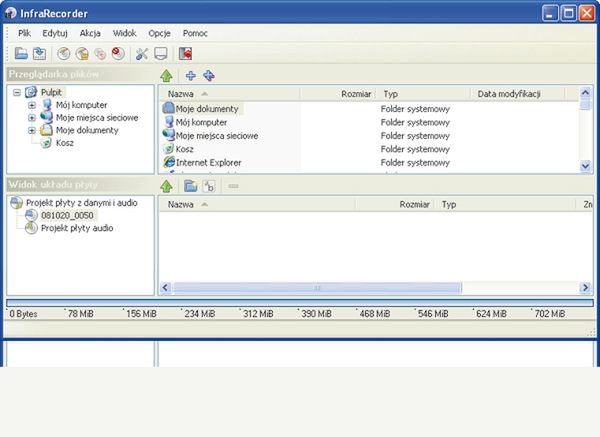Open configuration via the tools icon
Screen dimensions: 600x437
pos(141,53)
